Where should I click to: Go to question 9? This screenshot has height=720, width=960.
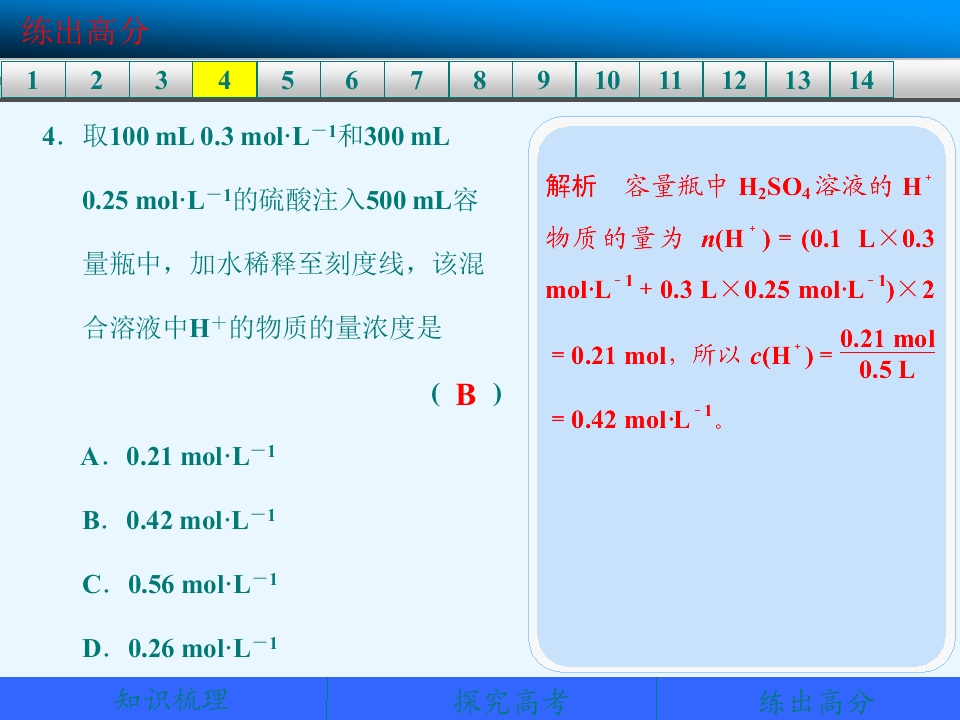(544, 80)
